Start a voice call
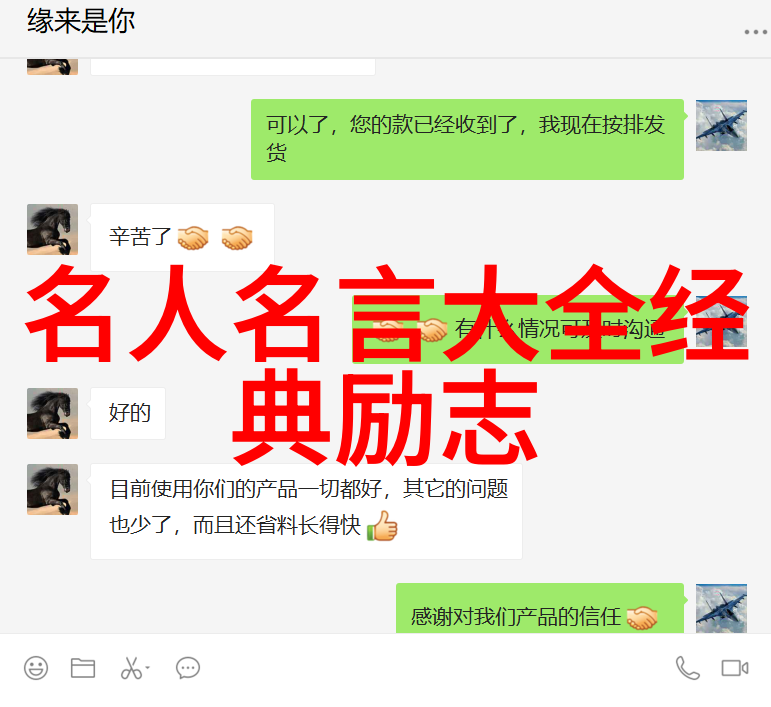Screen dimensions: 771x707 (x=687, y=668)
